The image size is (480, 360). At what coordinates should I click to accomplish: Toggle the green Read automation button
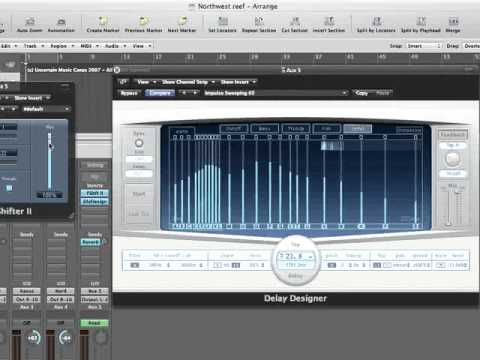[x=94, y=323]
